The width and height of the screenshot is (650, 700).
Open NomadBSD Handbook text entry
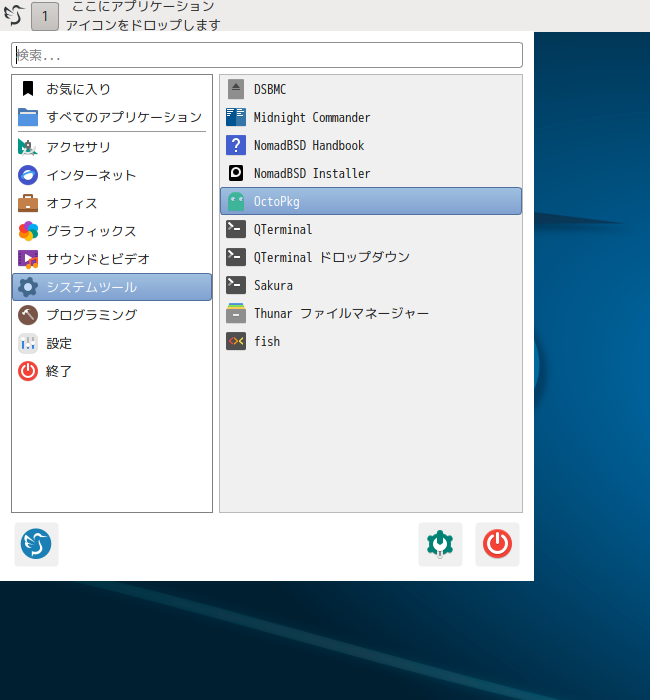(x=309, y=145)
